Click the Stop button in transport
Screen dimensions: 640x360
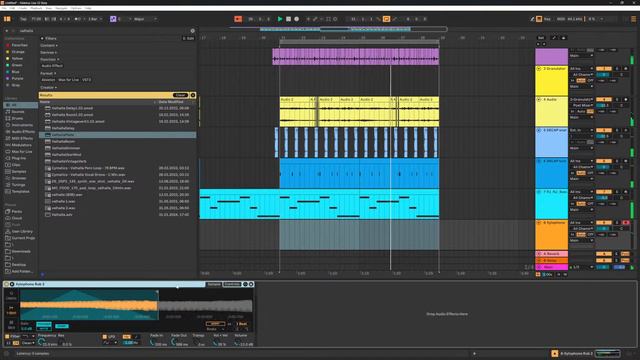click(288, 19)
